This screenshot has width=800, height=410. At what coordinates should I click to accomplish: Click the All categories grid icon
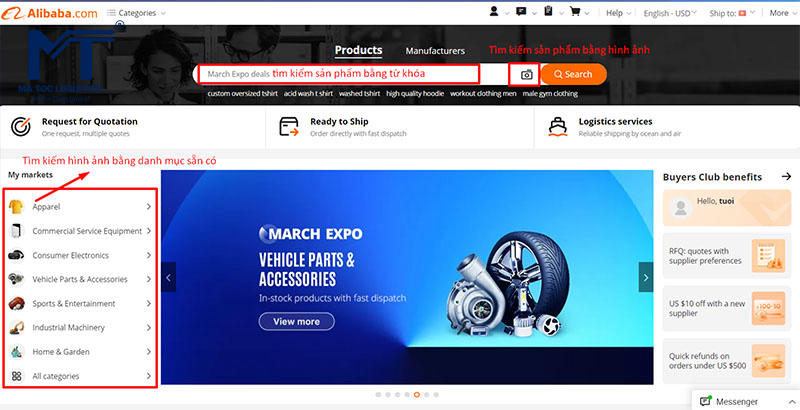[x=16, y=376]
